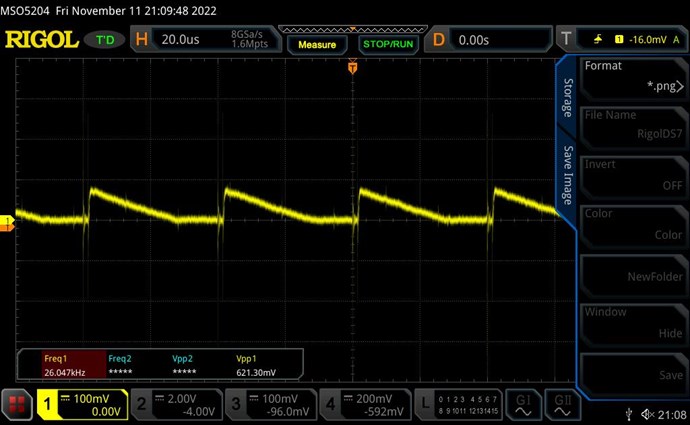Select the Freq2 measurement item

click(120, 365)
